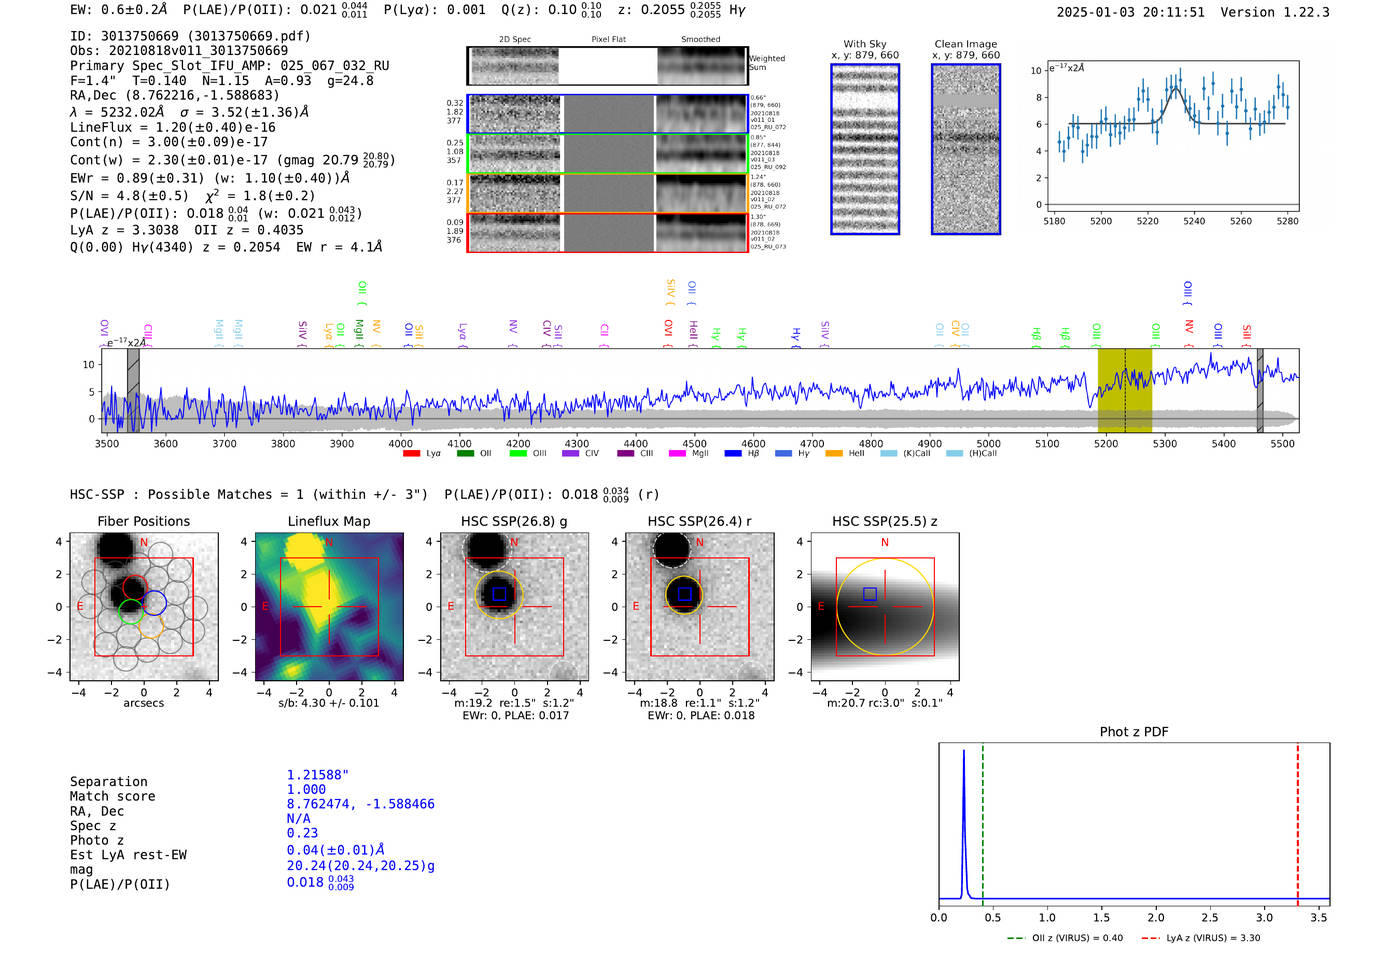The width and height of the screenshot is (1400, 953).
Task: Click the OII dark green legend swatch
Action: click(465, 454)
